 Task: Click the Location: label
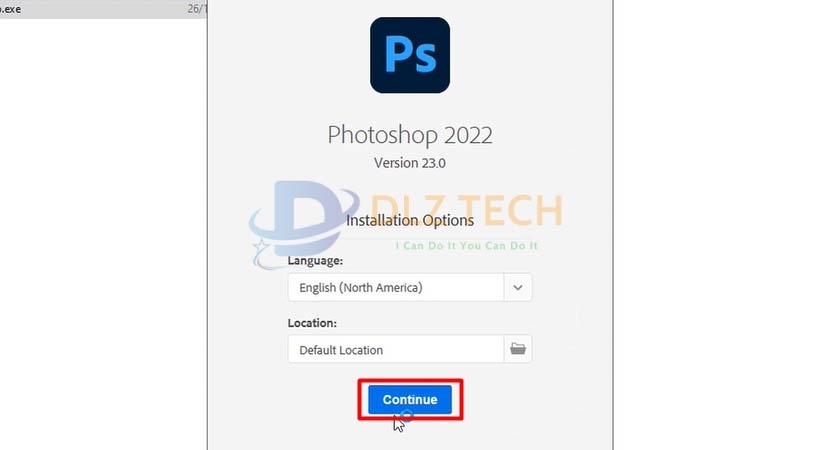tap(312, 323)
